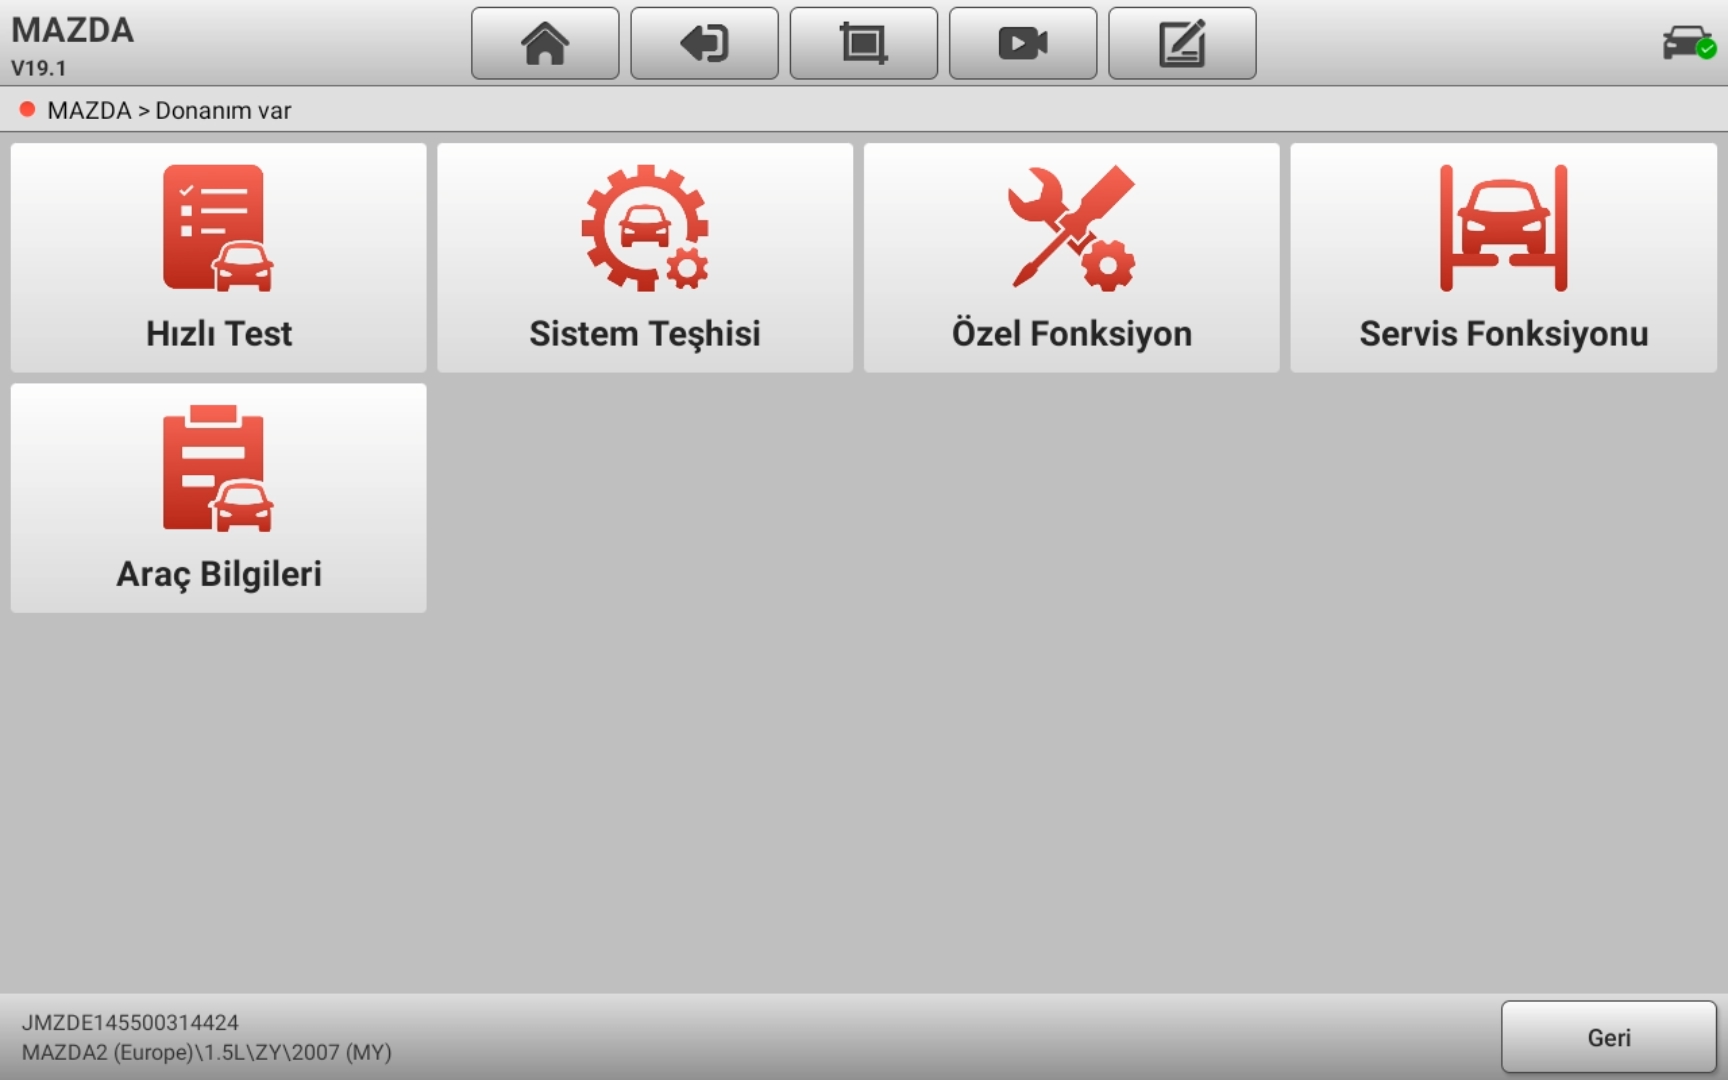The height and width of the screenshot is (1080, 1728).
Task: Click the exit/back arrow toolbar icon
Action: [x=704, y=43]
